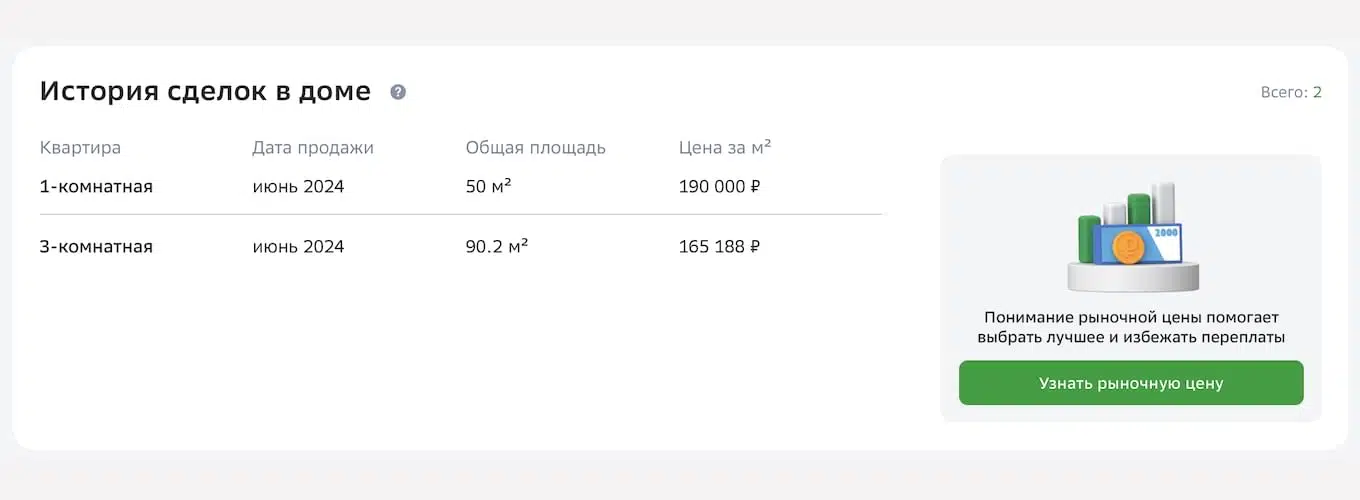Click the 'Цена за м²' column header
This screenshot has height=500, width=1360.
point(725,148)
